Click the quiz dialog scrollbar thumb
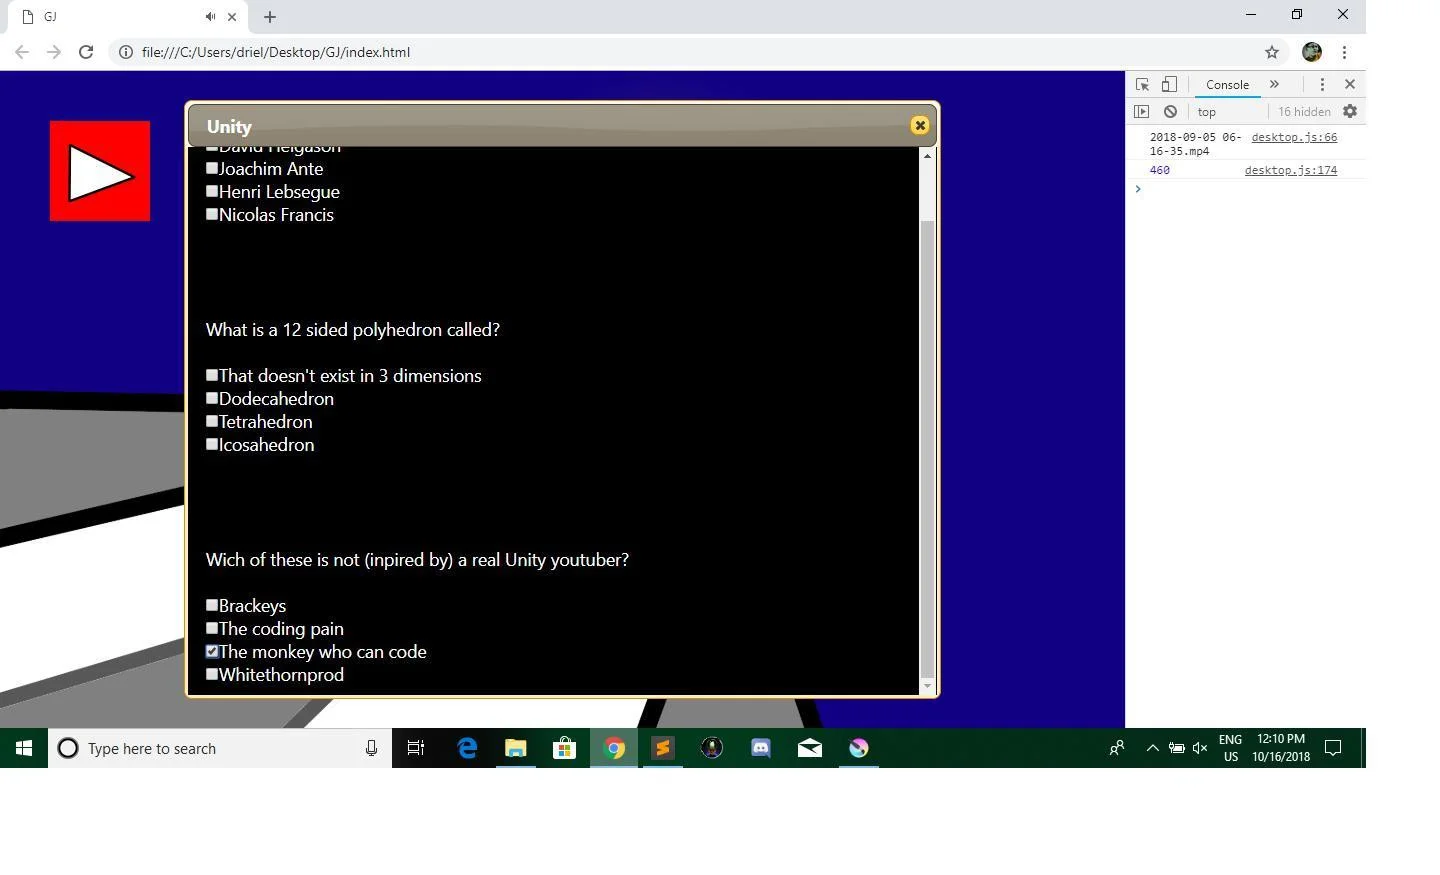Image resolution: width=1440 pixels, height=875 pixels. [x=927, y=448]
